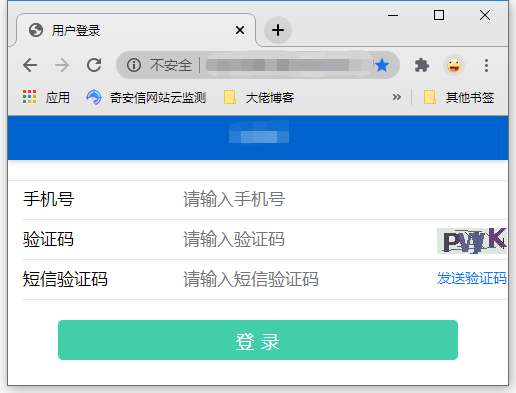Maximize the browser window
Image resolution: width=516 pixels, height=393 pixels.
[x=439, y=15]
